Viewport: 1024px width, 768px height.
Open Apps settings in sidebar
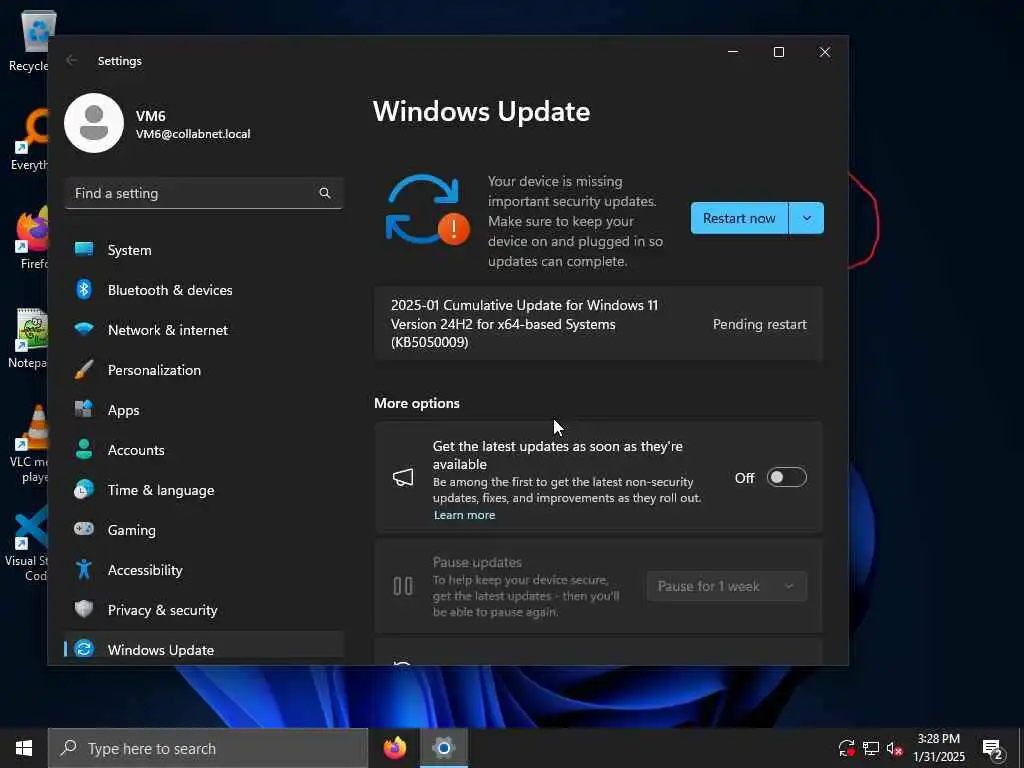[204, 409]
